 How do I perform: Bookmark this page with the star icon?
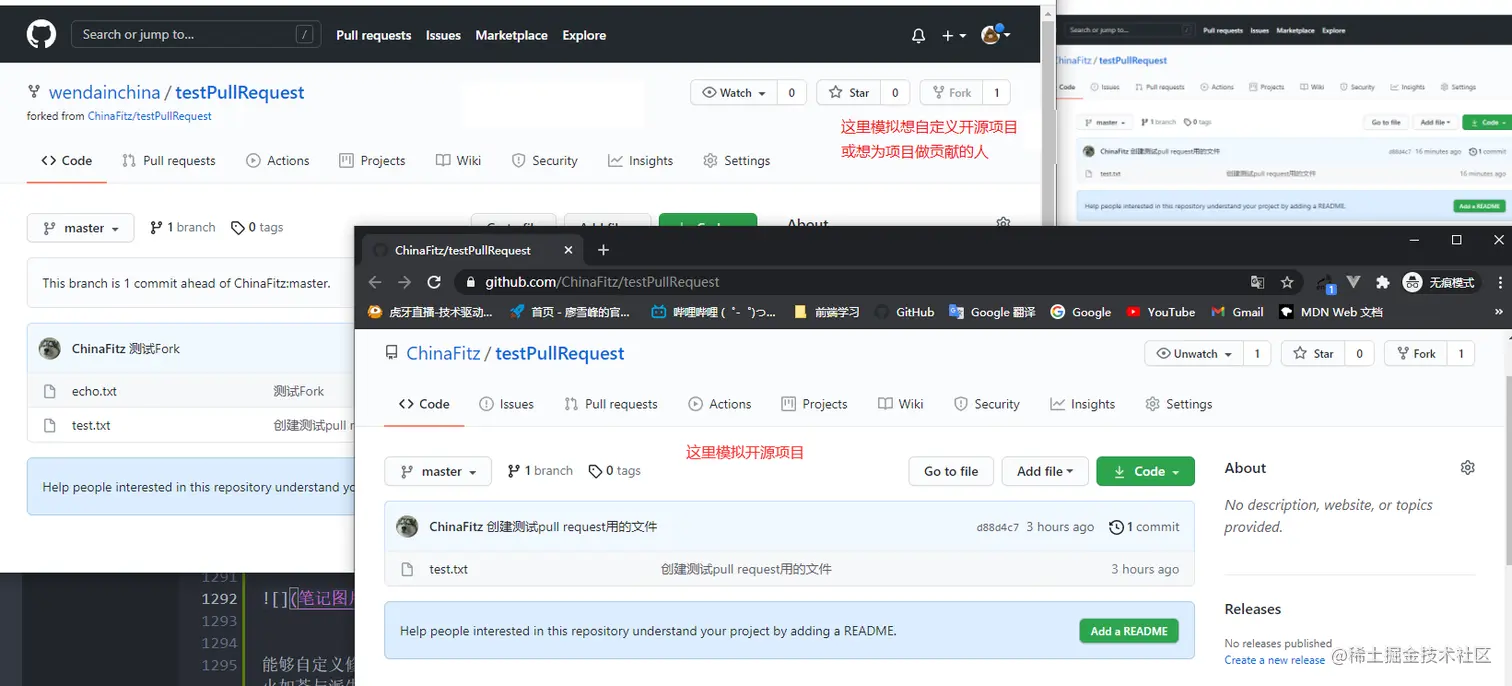1287,282
